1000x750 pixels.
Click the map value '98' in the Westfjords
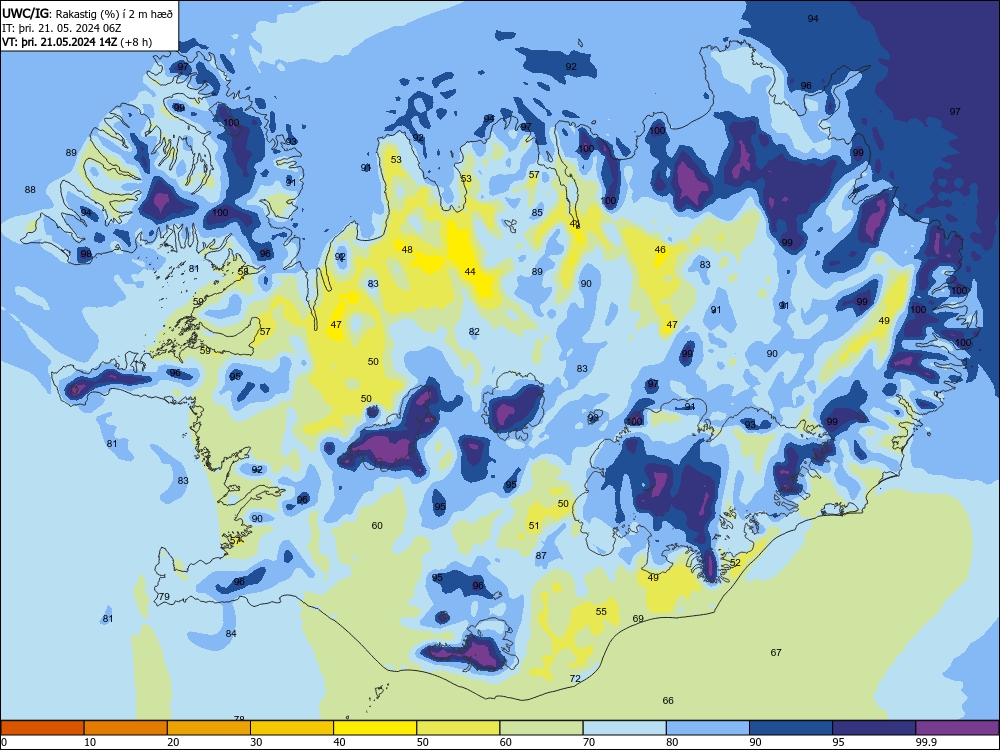click(x=85, y=253)
